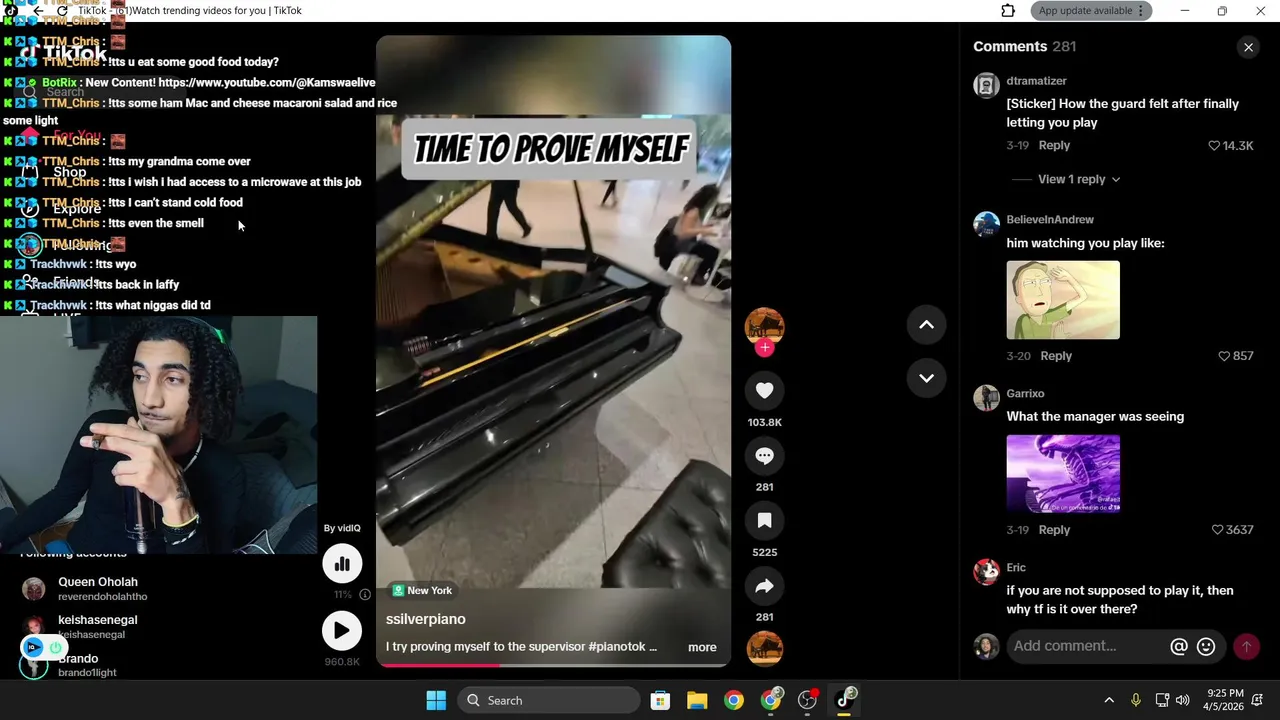Viewport: 1280px width, 720px height.
Task: Open Google Chrome from taskbar
Action: [x=734, y=701]
